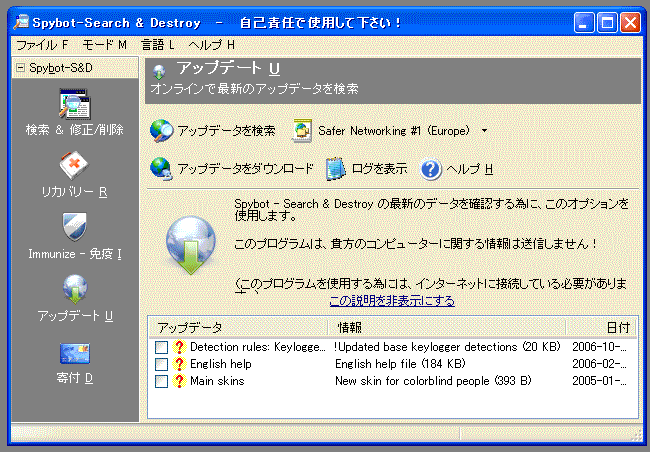
Task: Click the 2005-01- date cell
Action: (x=599, y=381)
